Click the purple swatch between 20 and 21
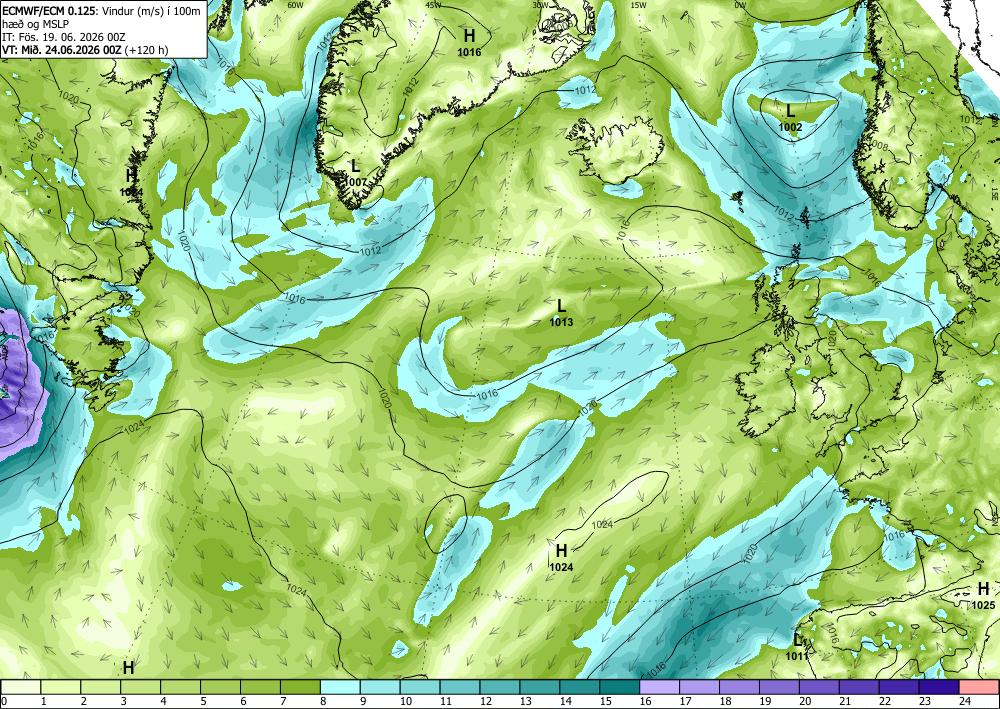The width and height of the screenshot is (1000, 709). [x=819, y=687]
